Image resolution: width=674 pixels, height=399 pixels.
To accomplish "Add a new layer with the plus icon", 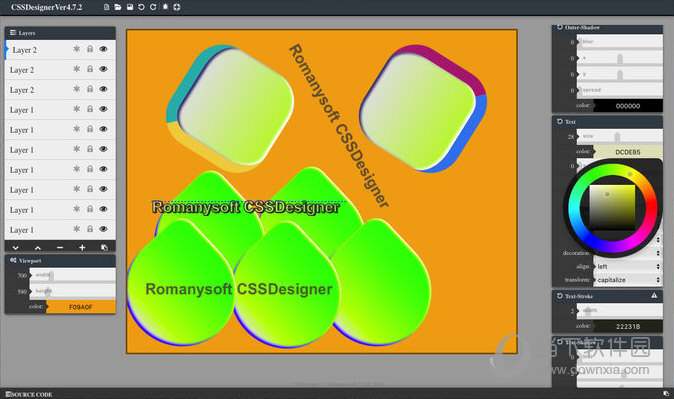I will (82, 248).
